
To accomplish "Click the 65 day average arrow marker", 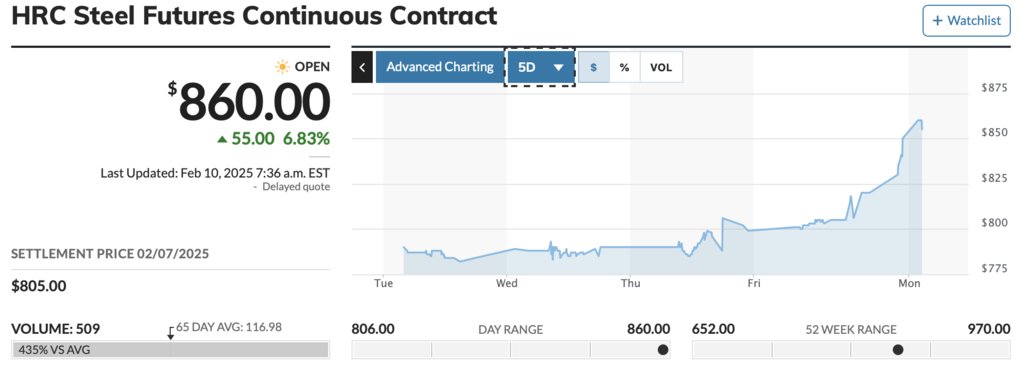I will 171,333.
